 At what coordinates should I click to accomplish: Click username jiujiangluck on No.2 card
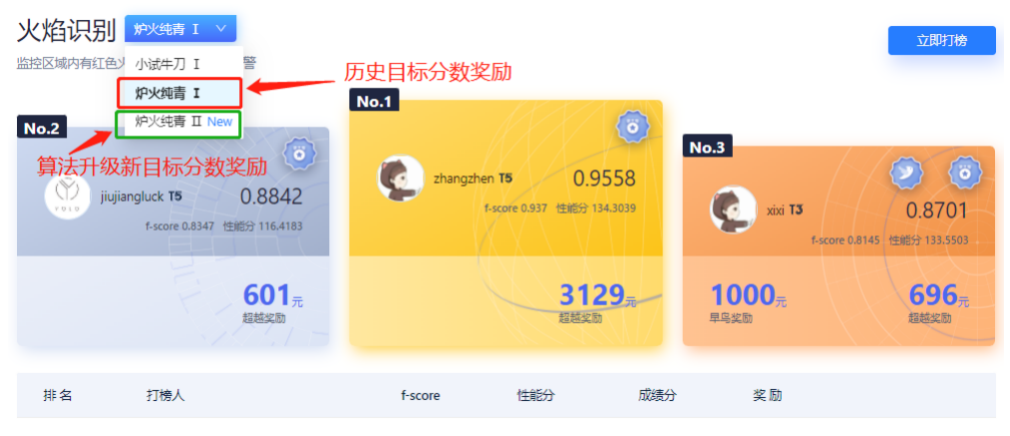(132, 196)
